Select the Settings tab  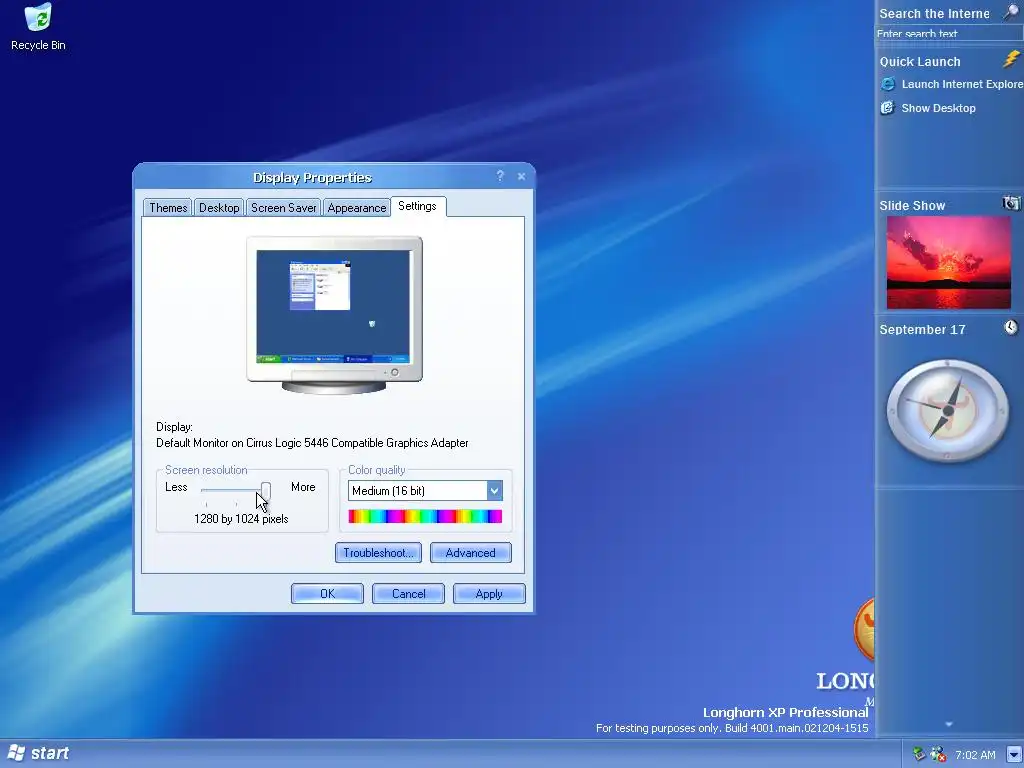tap(418, 206)
